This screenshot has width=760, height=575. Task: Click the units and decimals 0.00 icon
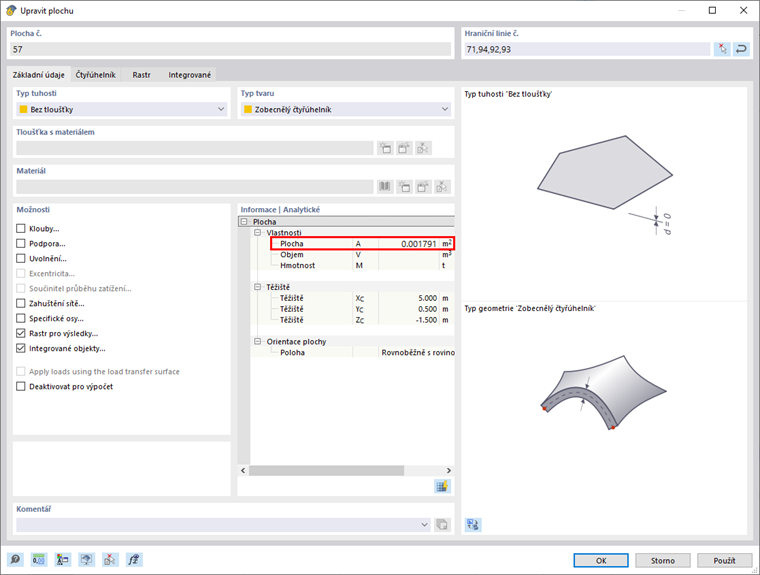point(39,560)
